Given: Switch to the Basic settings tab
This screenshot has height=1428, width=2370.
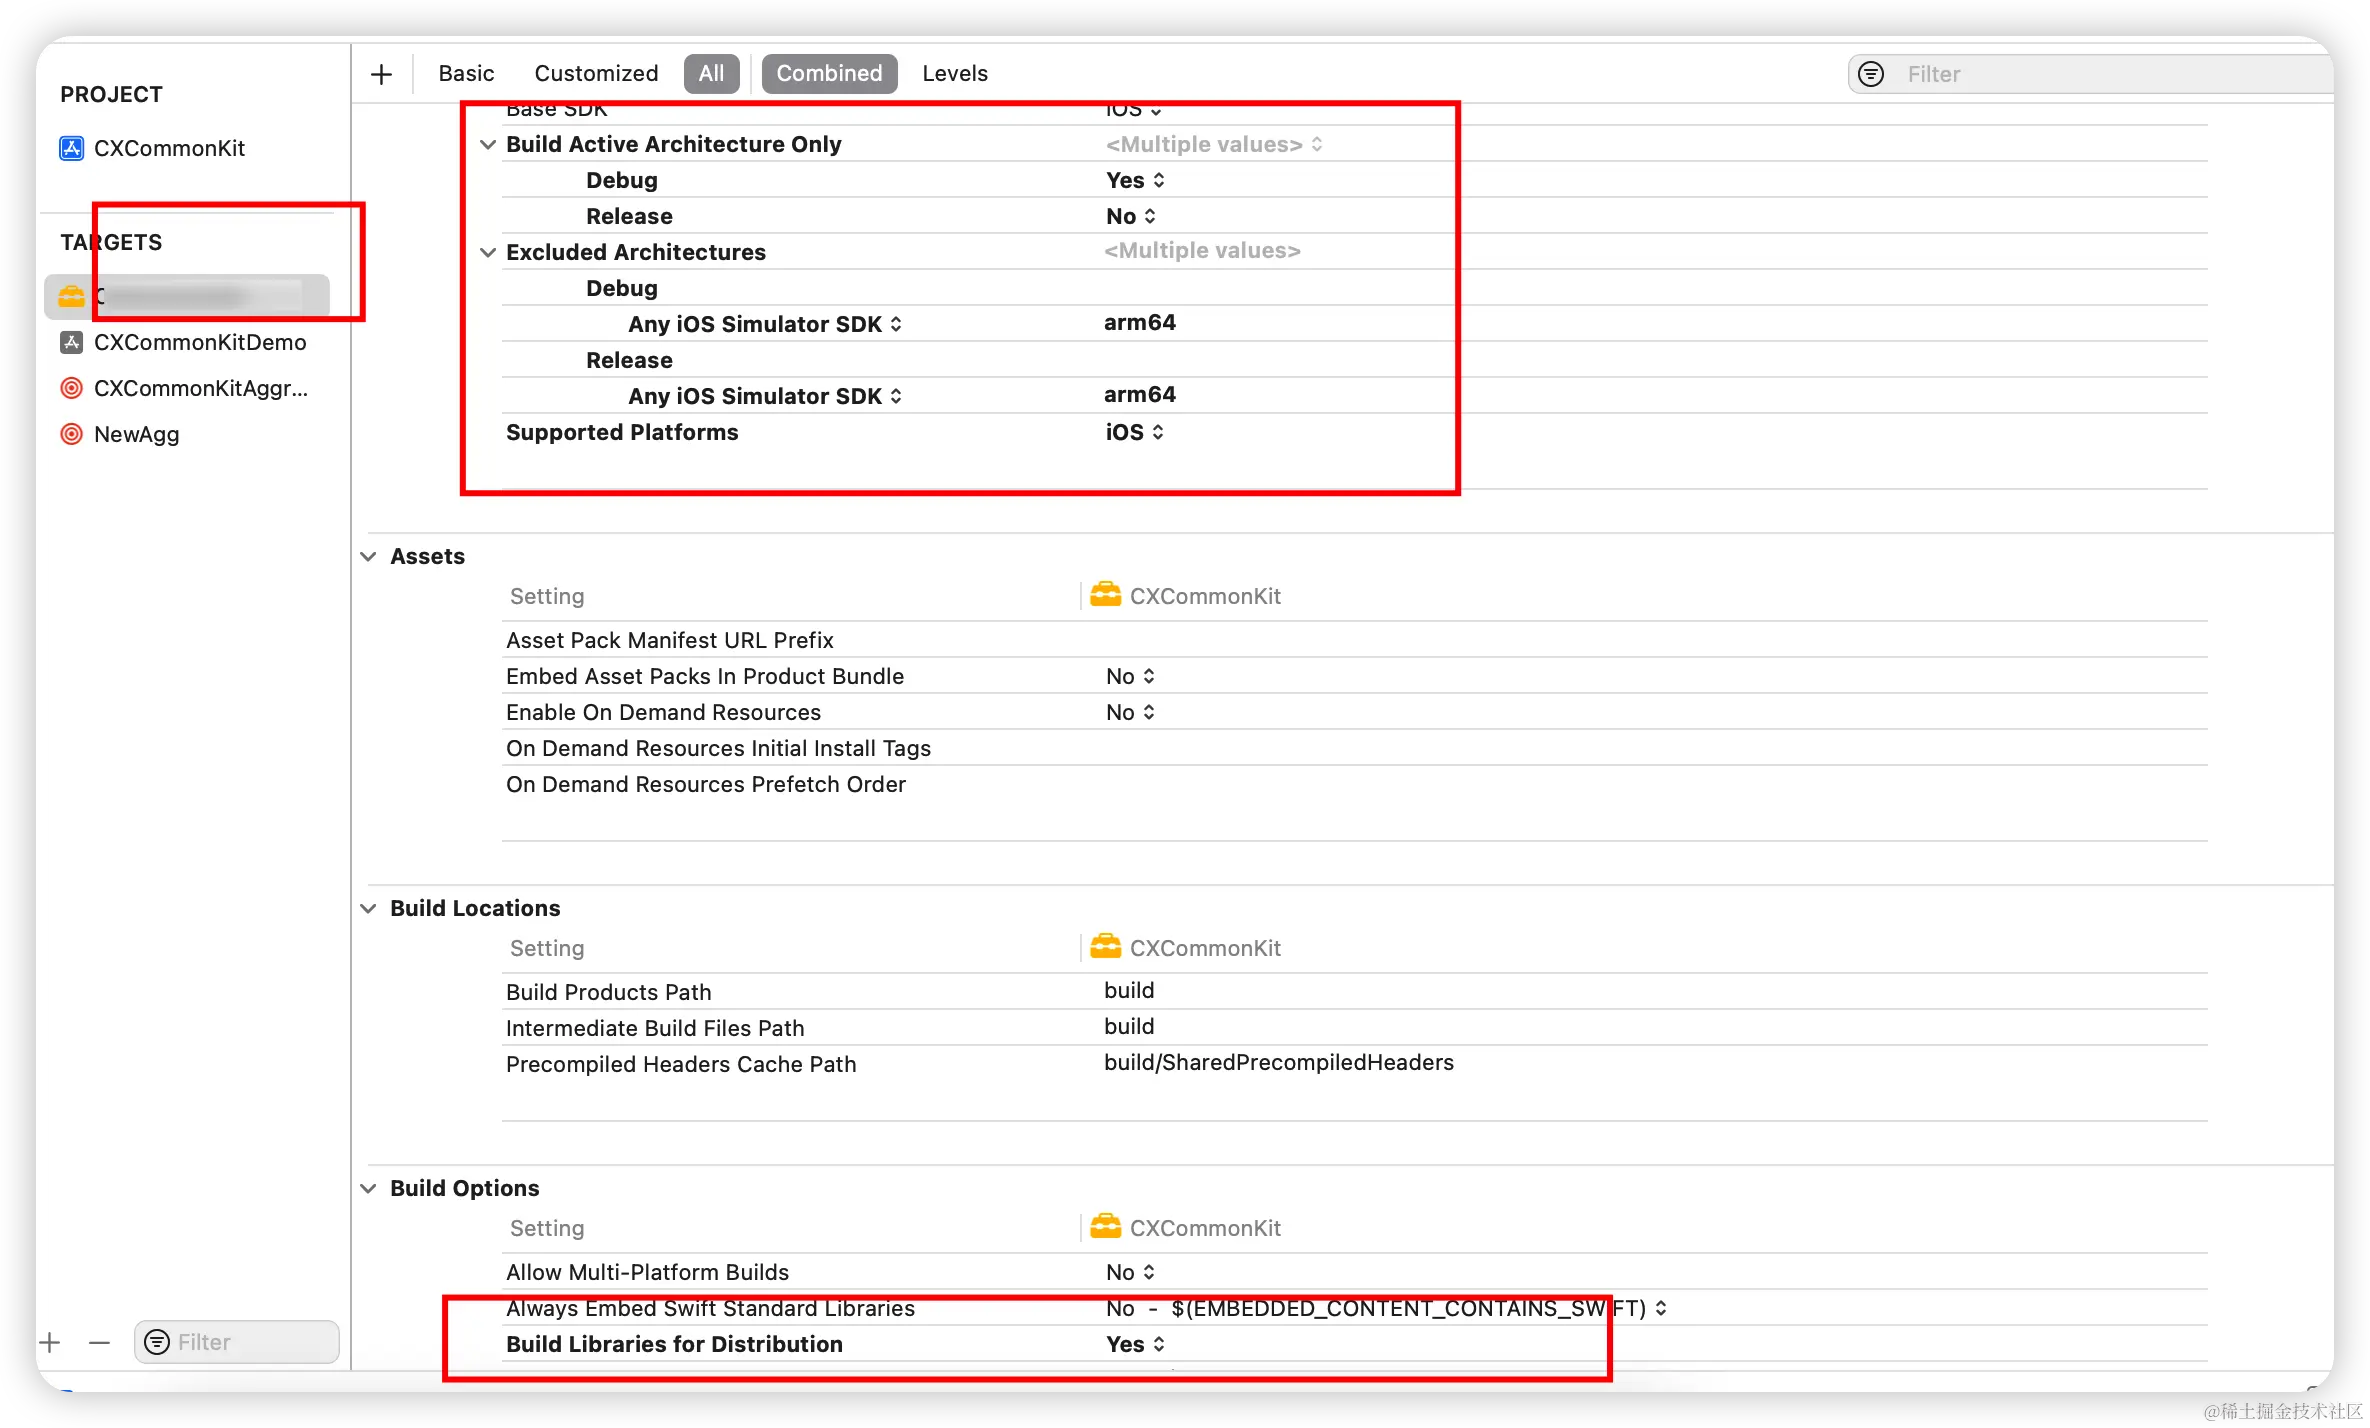Looking at the screenshot, I should (x=466, y=74).
